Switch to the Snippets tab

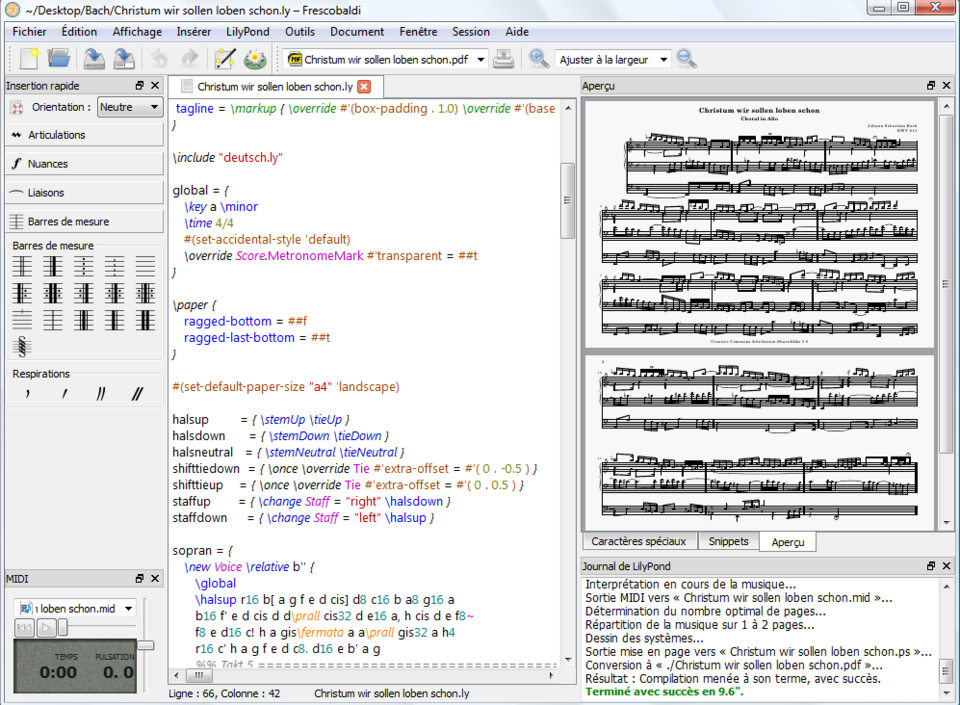pyautogui.click(x=728, y=541)
